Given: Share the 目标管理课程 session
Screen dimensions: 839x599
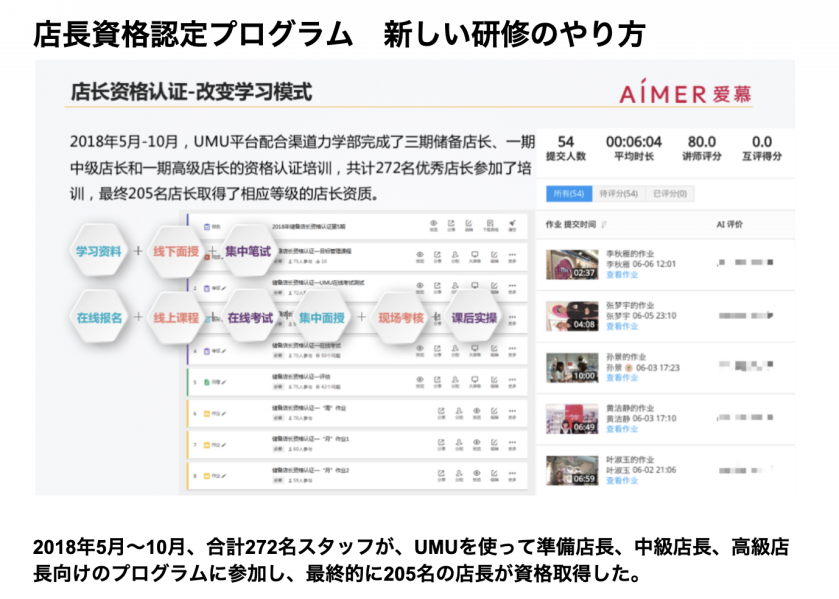Looking at the screenshot, I should (437, 255).
